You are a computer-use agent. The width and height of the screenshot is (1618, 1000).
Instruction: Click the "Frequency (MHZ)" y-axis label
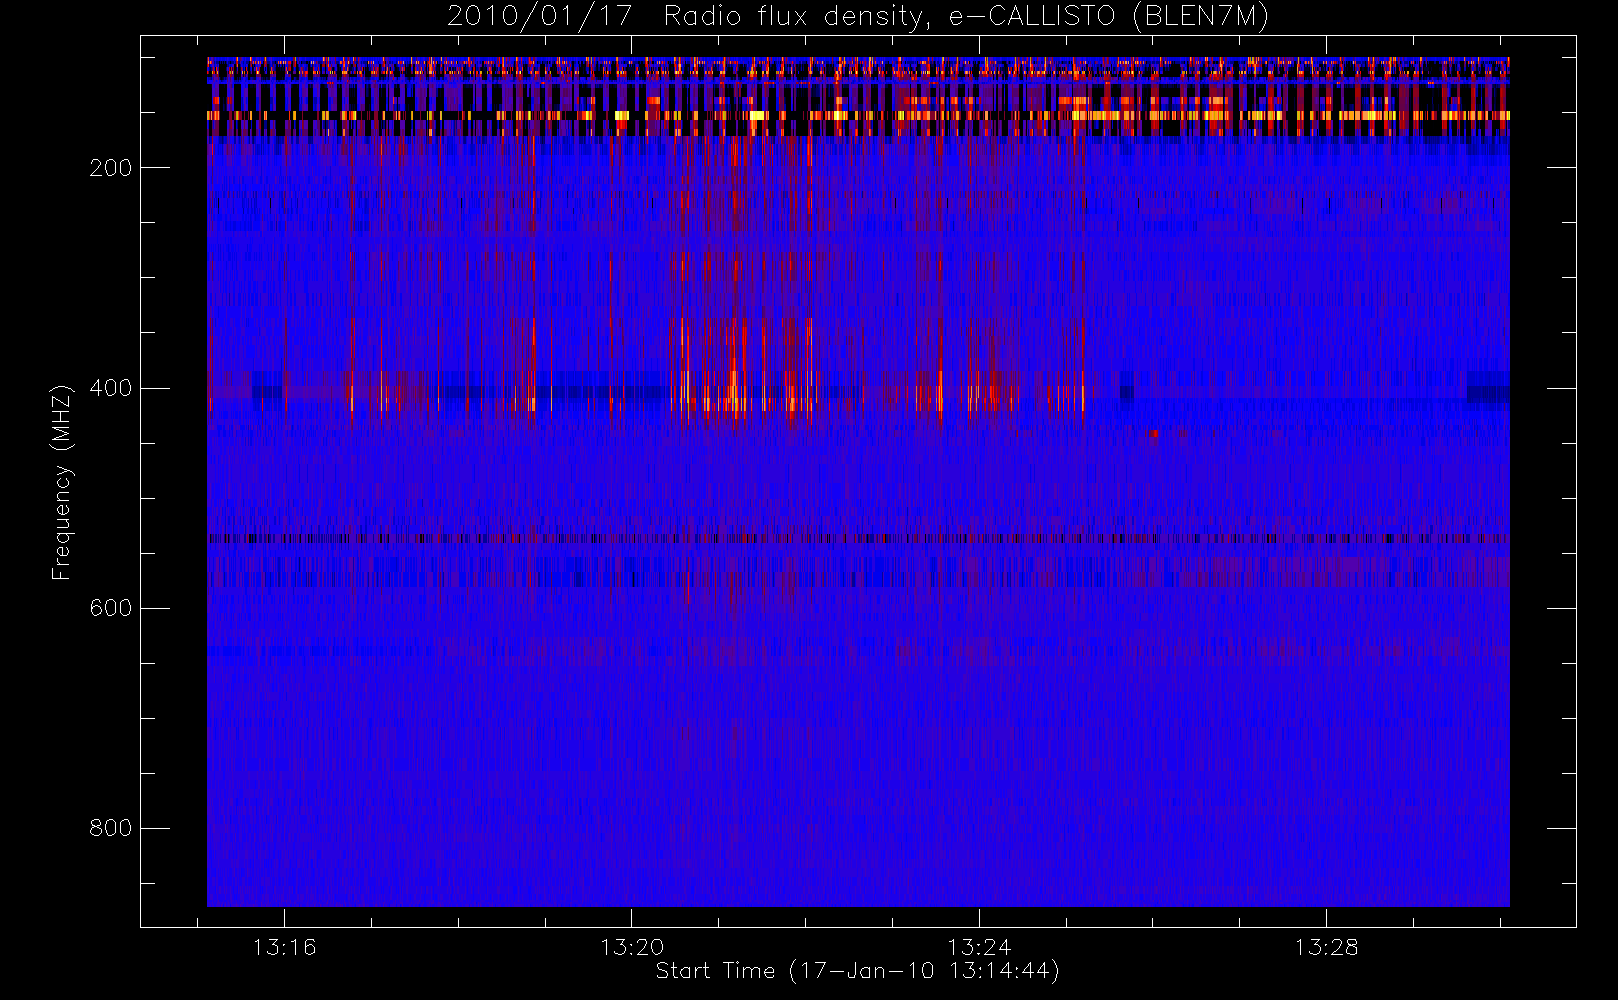coord(62,482)
